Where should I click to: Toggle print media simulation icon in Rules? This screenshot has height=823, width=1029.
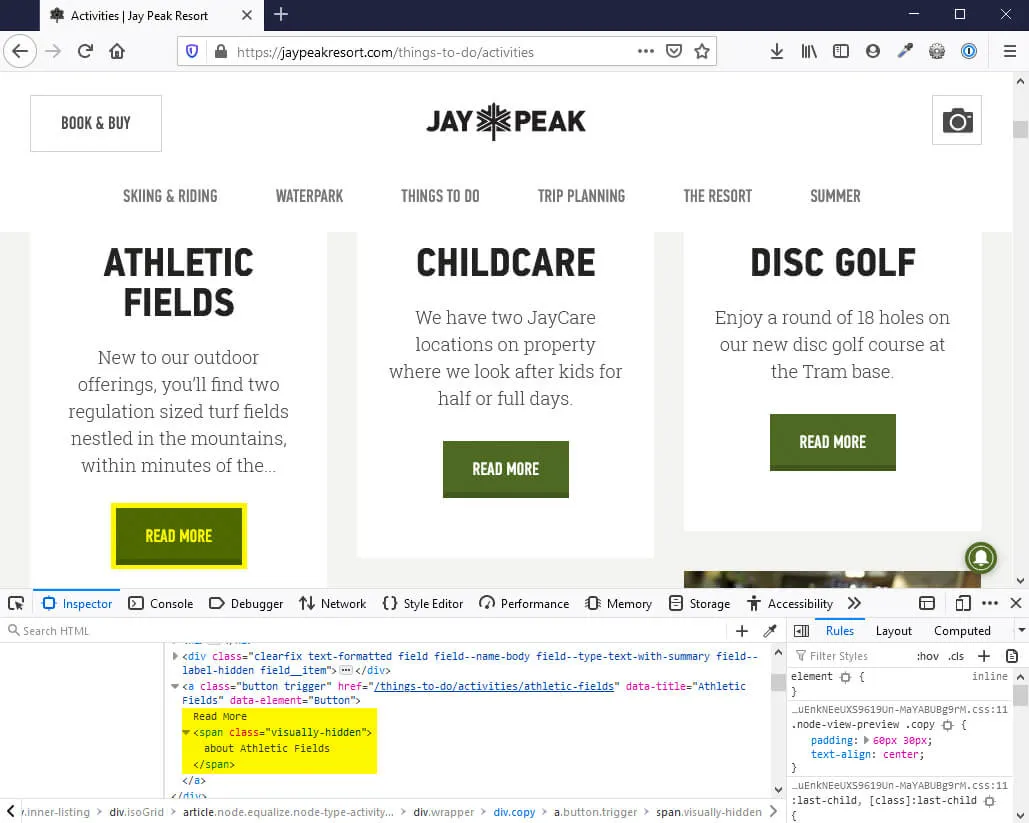tap(1010, 655)
